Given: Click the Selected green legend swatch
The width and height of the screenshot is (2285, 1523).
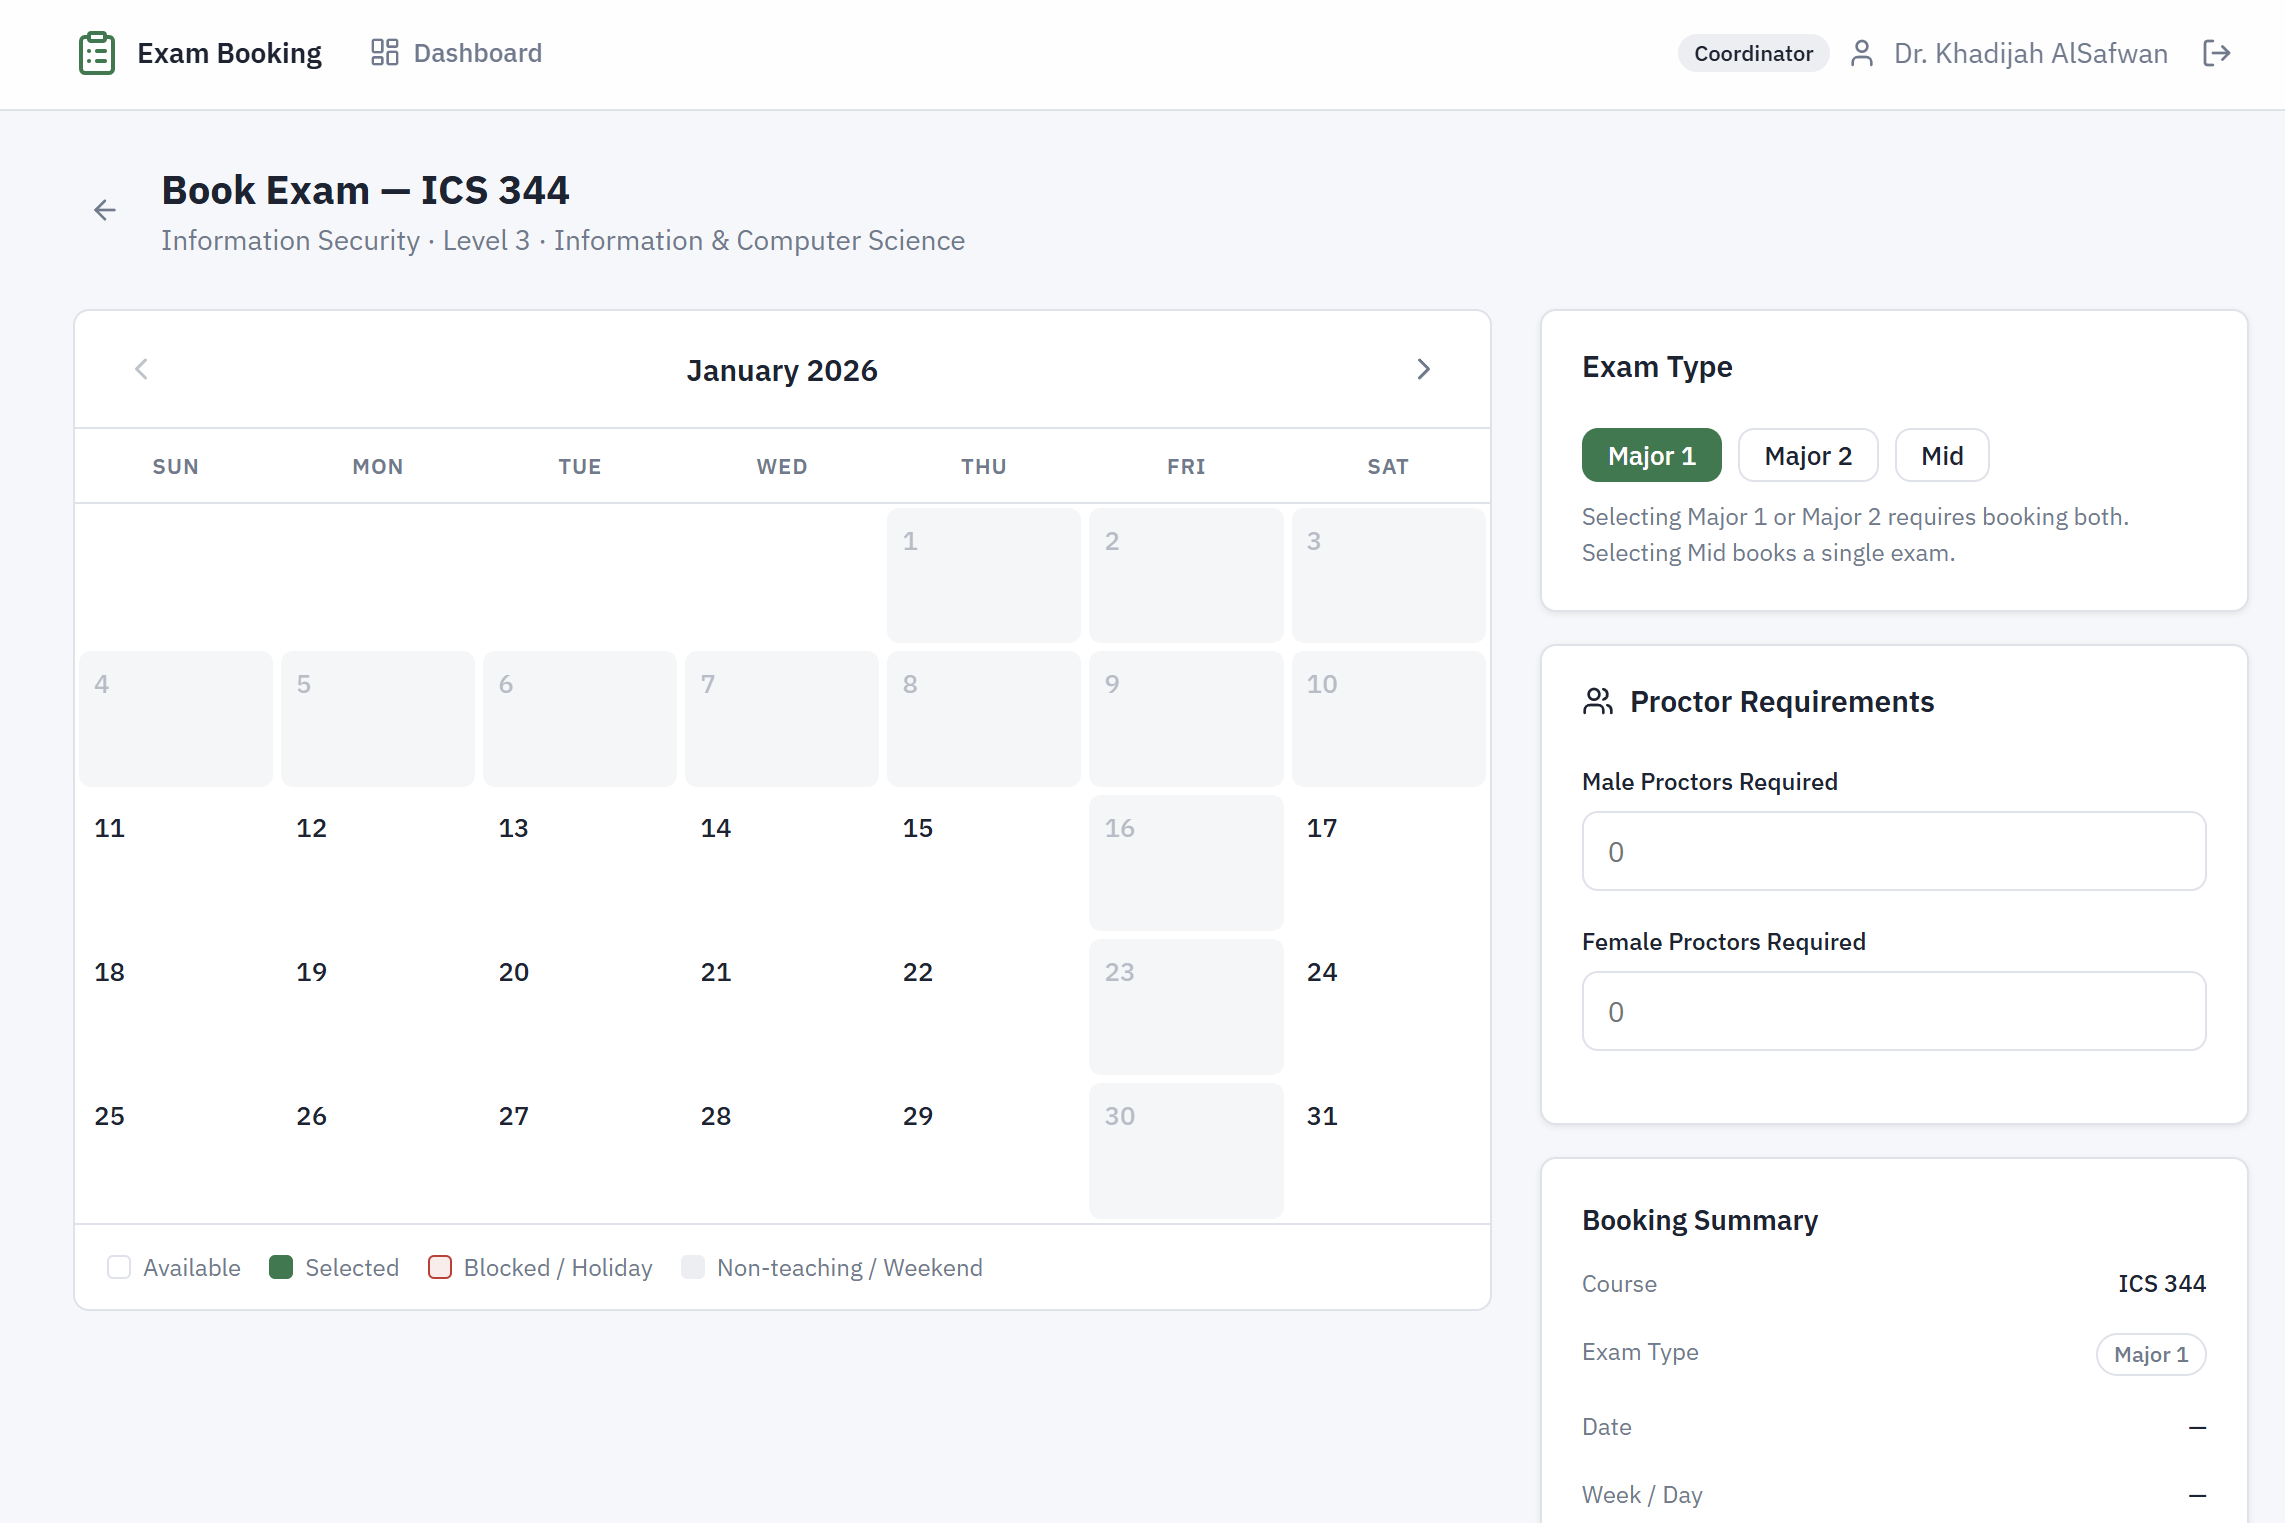Looking at the screenshot, I should coord(281,1267).
